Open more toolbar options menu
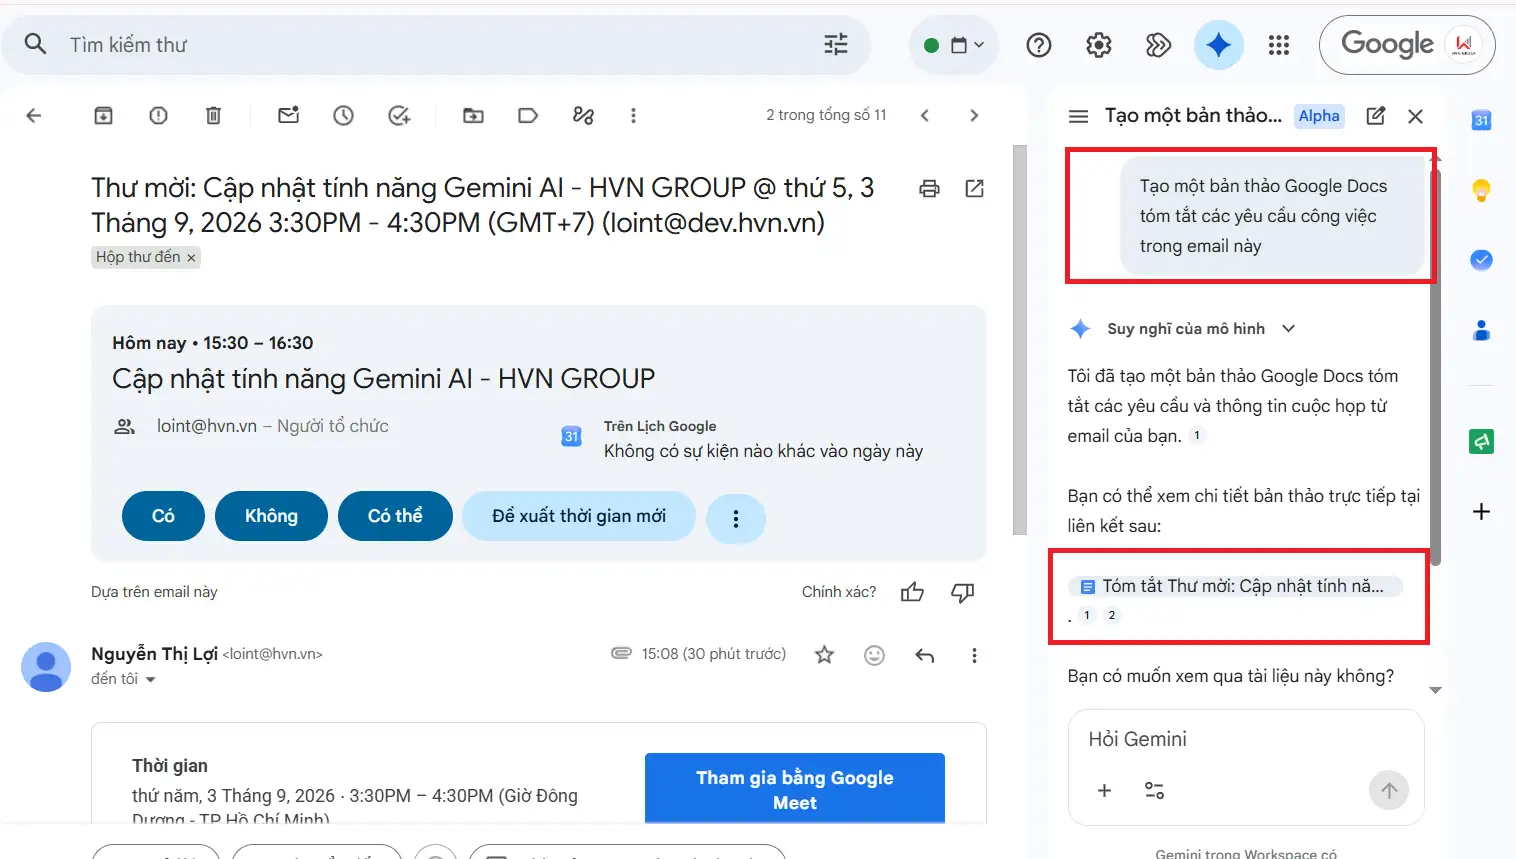The width and height of the screenshot is (1516, 859). [633, 116]
